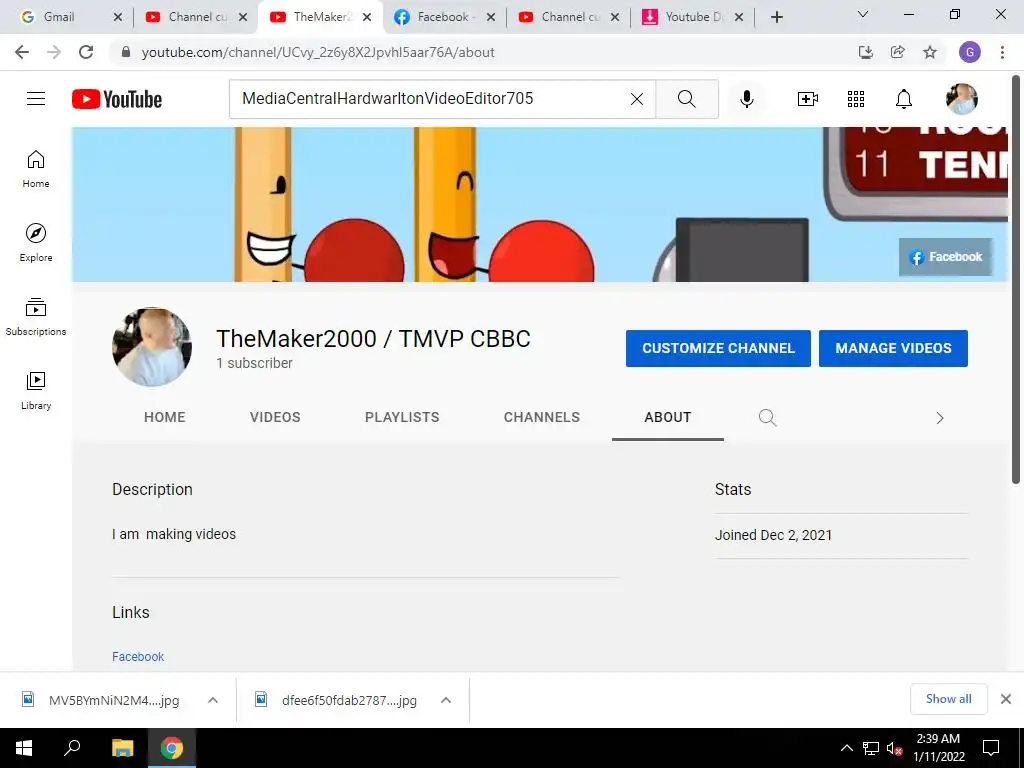Submit search with magnifier button
The width and height of the screenshot is (1024, 768).
point(686,99)
